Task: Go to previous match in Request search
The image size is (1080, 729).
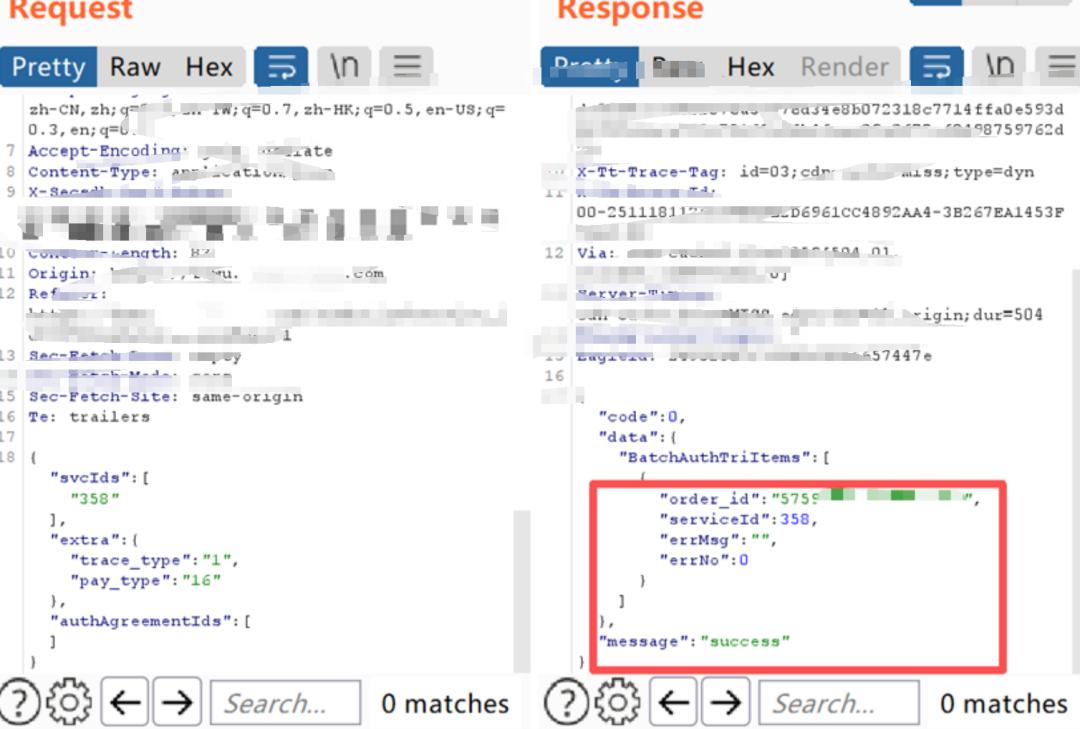Action: point(125,703)
